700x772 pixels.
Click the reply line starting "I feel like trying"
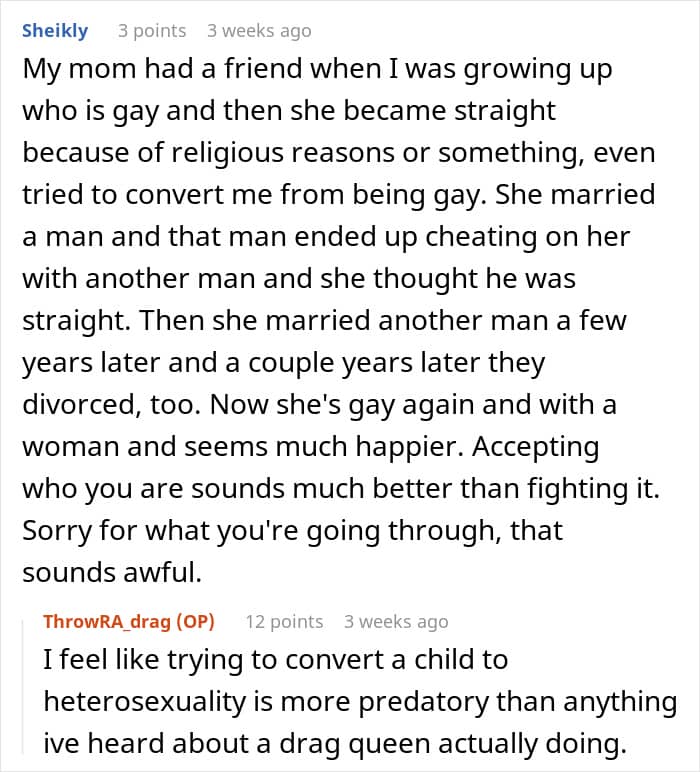coord(276,661)
